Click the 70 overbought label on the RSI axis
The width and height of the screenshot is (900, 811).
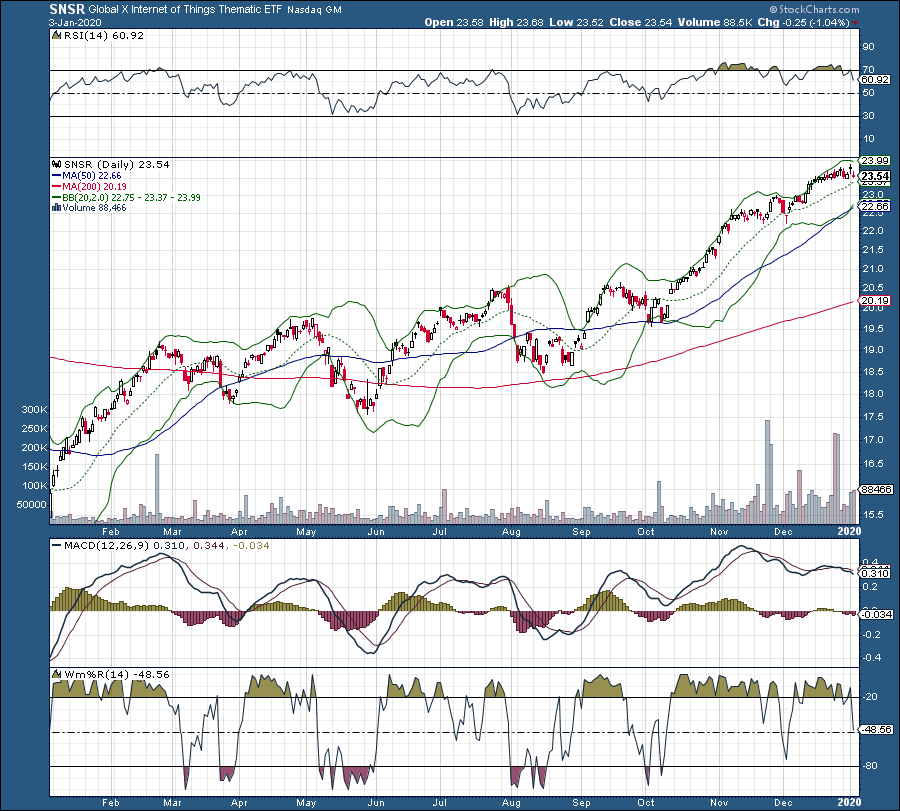point(868,70)
